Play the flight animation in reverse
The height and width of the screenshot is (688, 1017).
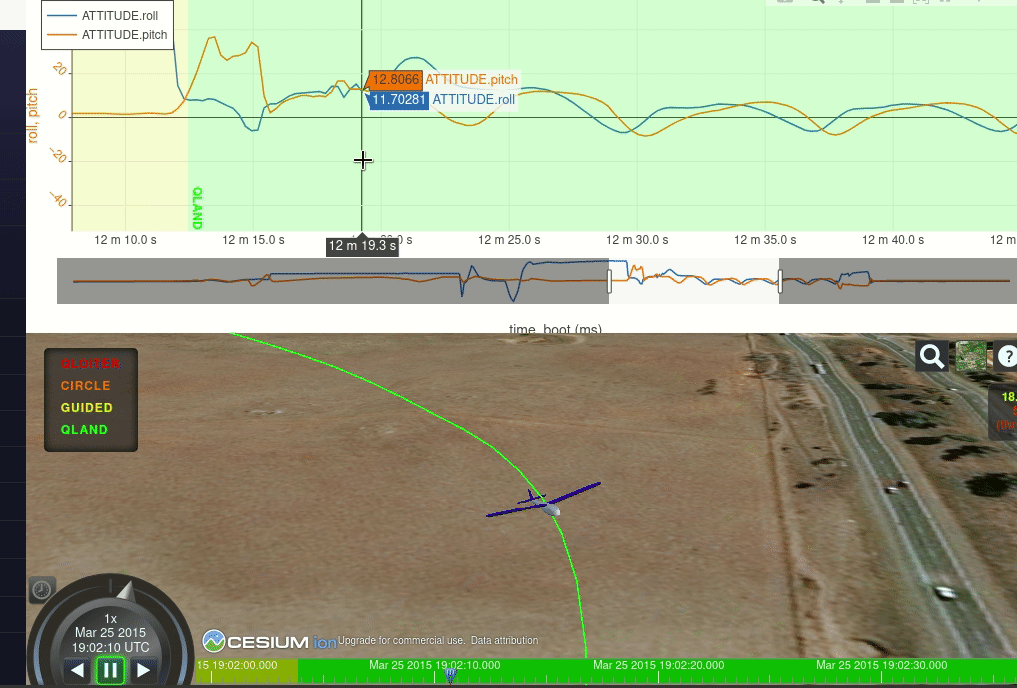coord(77,670)
